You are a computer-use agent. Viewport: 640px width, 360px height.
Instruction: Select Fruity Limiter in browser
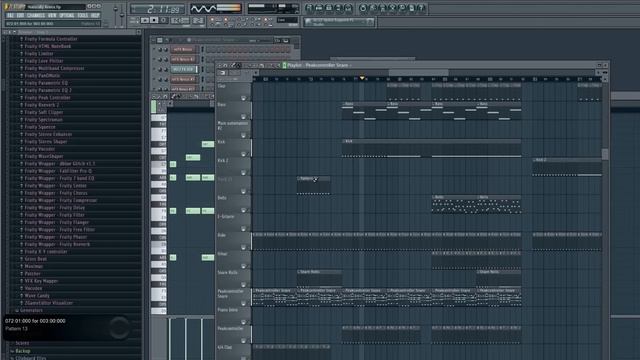pyautogui.click(x=39, y=53)
